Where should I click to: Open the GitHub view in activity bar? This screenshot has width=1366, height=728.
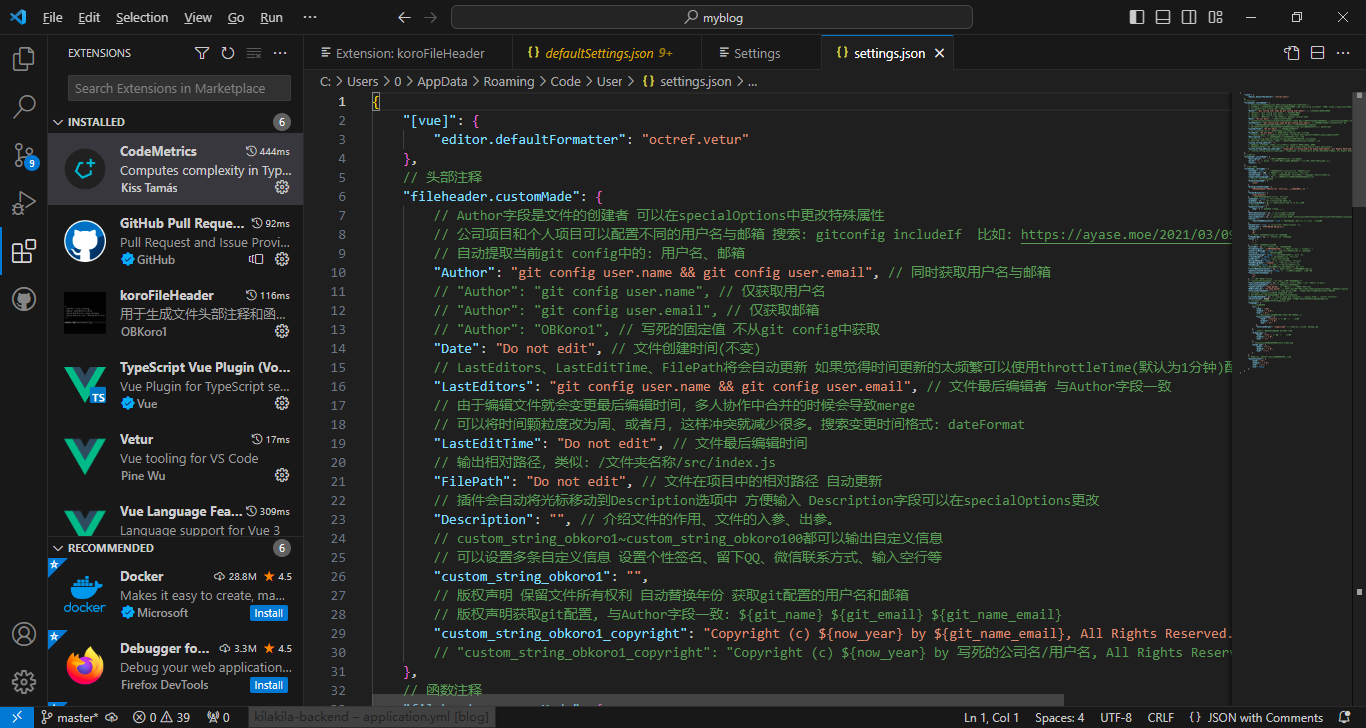tap(23, 299)
